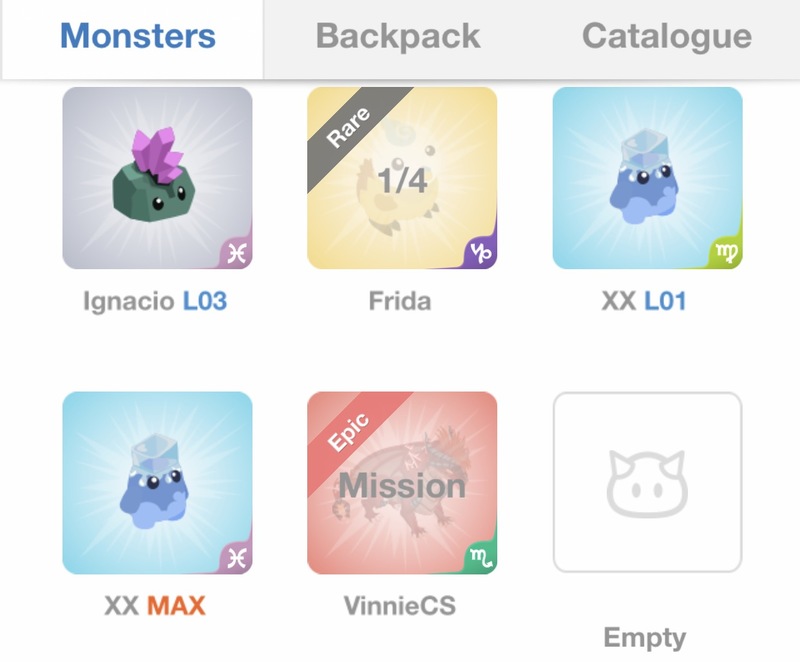The width and height of the screenshot is (800, 662).
Task: Select Ignacio's green rock monster card
Action: point(157,177)
